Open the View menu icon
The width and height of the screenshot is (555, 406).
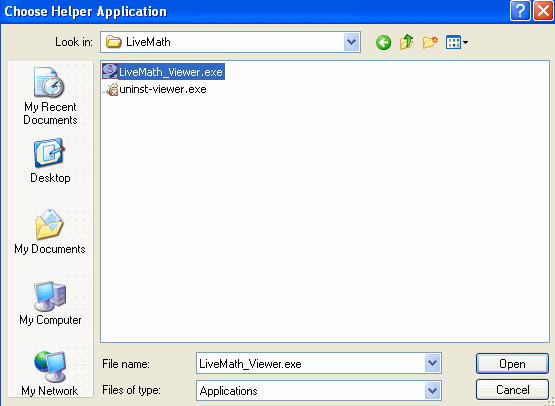tap(457, 42)
